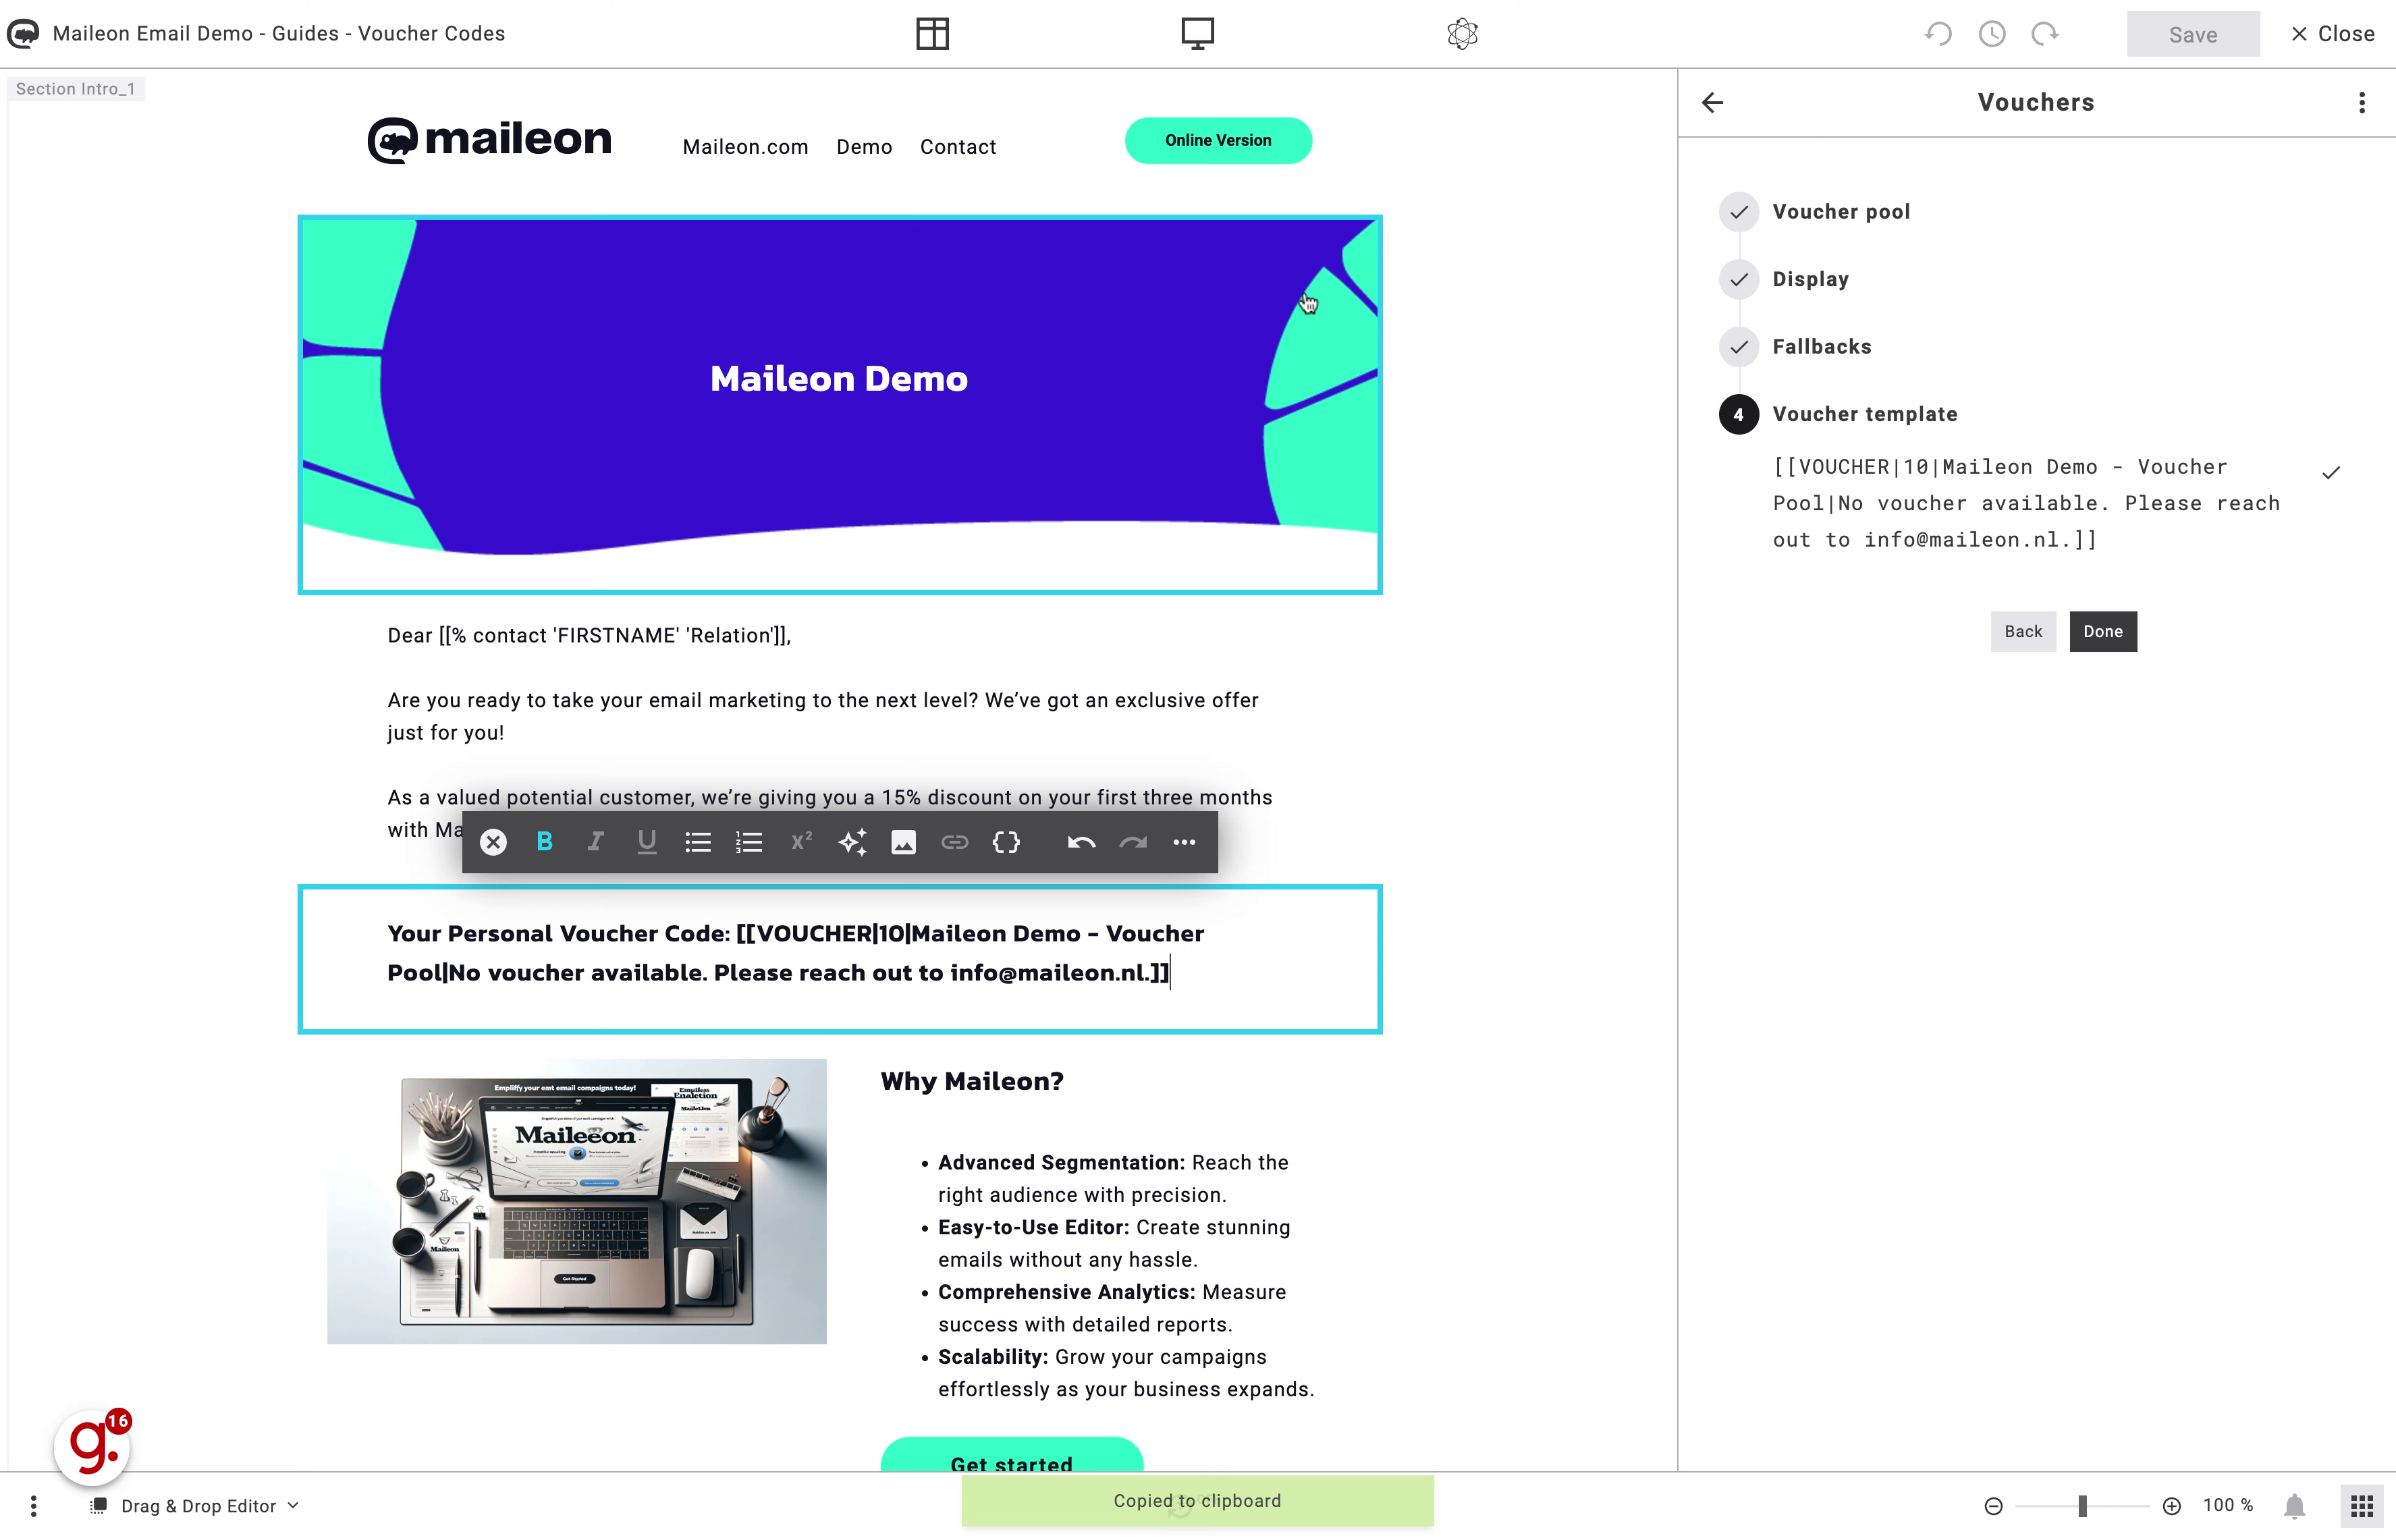This screenshot has height=1540, width=2396.
Task: Toggle bold formatting
Action: (x=544, y=842)
